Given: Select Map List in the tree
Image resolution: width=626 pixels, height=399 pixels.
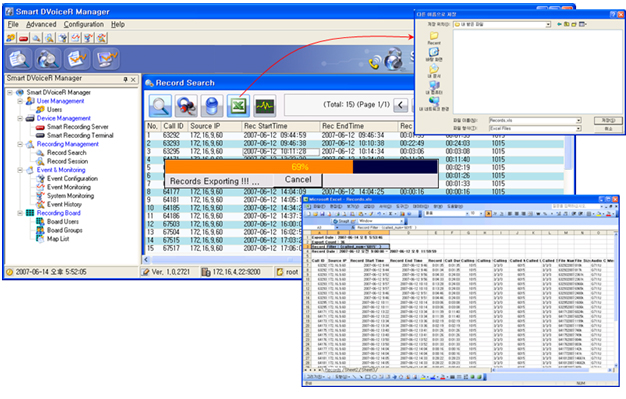Looking at the screenshot, I should point(58,239).
